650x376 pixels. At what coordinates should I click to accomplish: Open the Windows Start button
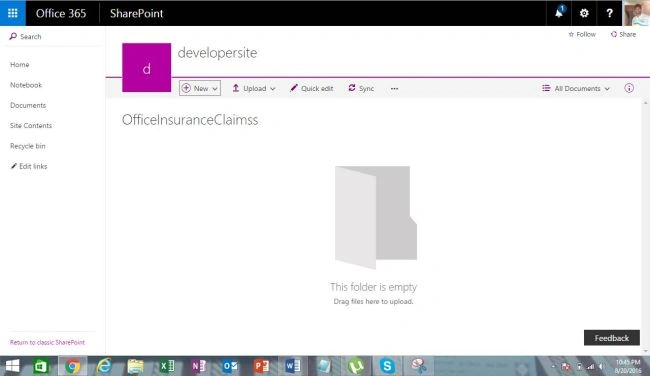pos(12,366)
